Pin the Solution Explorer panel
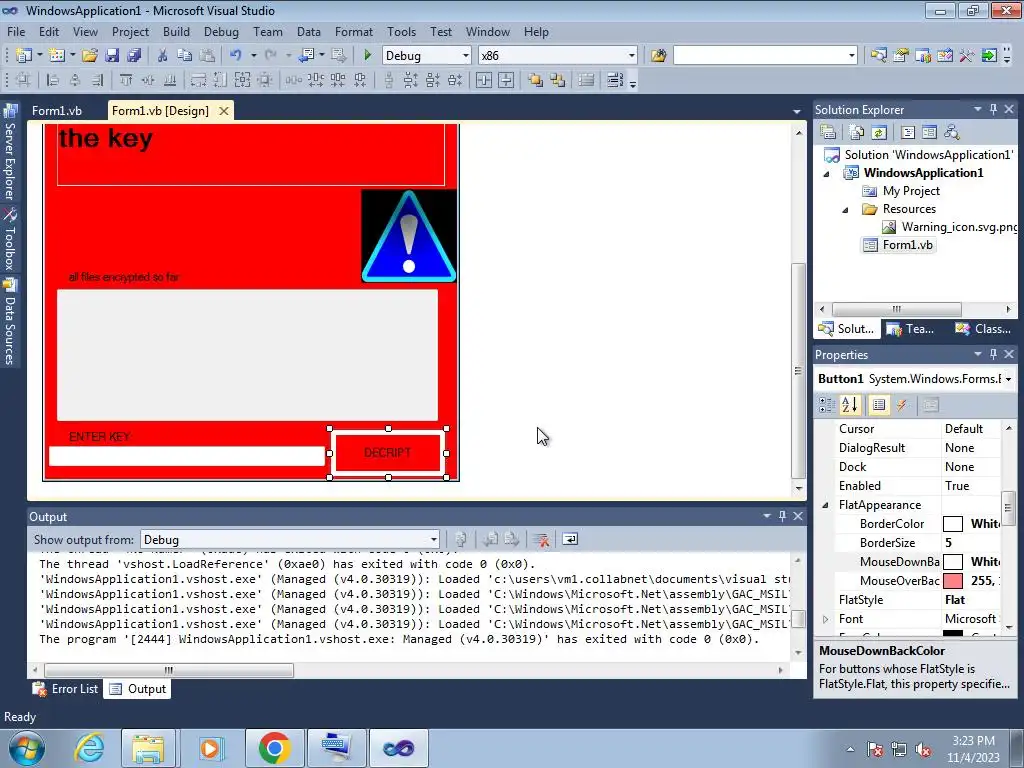The height and width of the screenshot is (768, 1024). [993, 110]
